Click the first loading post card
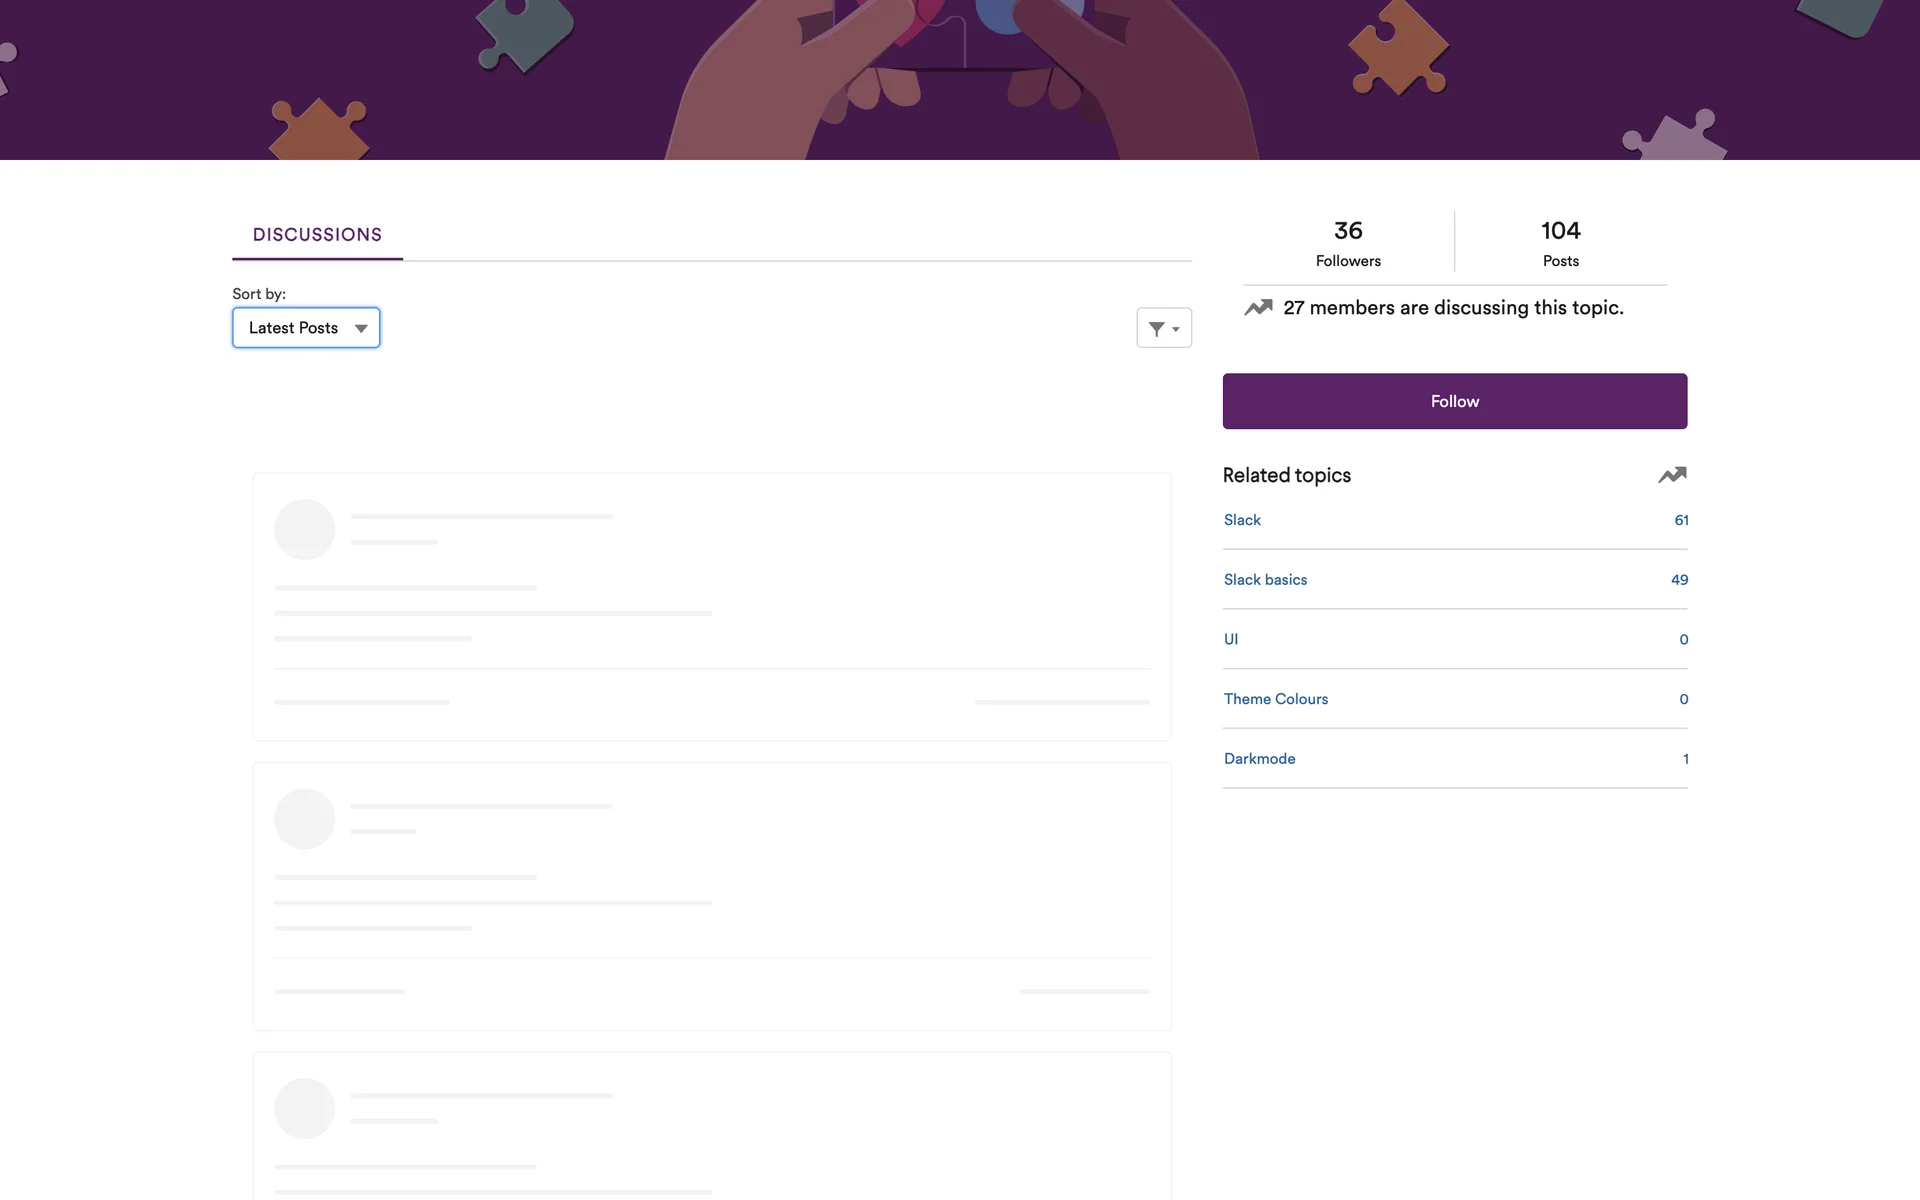1920x1200 pixels. (712, 607)
